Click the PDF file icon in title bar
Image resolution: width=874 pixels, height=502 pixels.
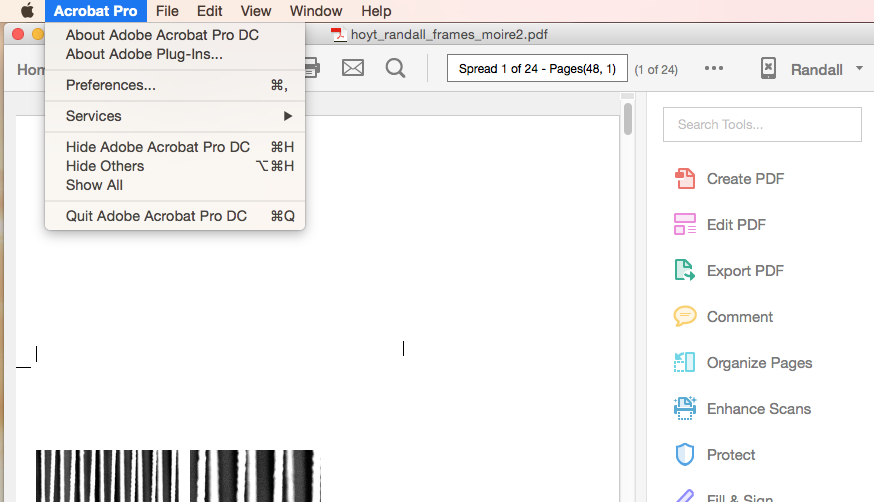[338, 35]
